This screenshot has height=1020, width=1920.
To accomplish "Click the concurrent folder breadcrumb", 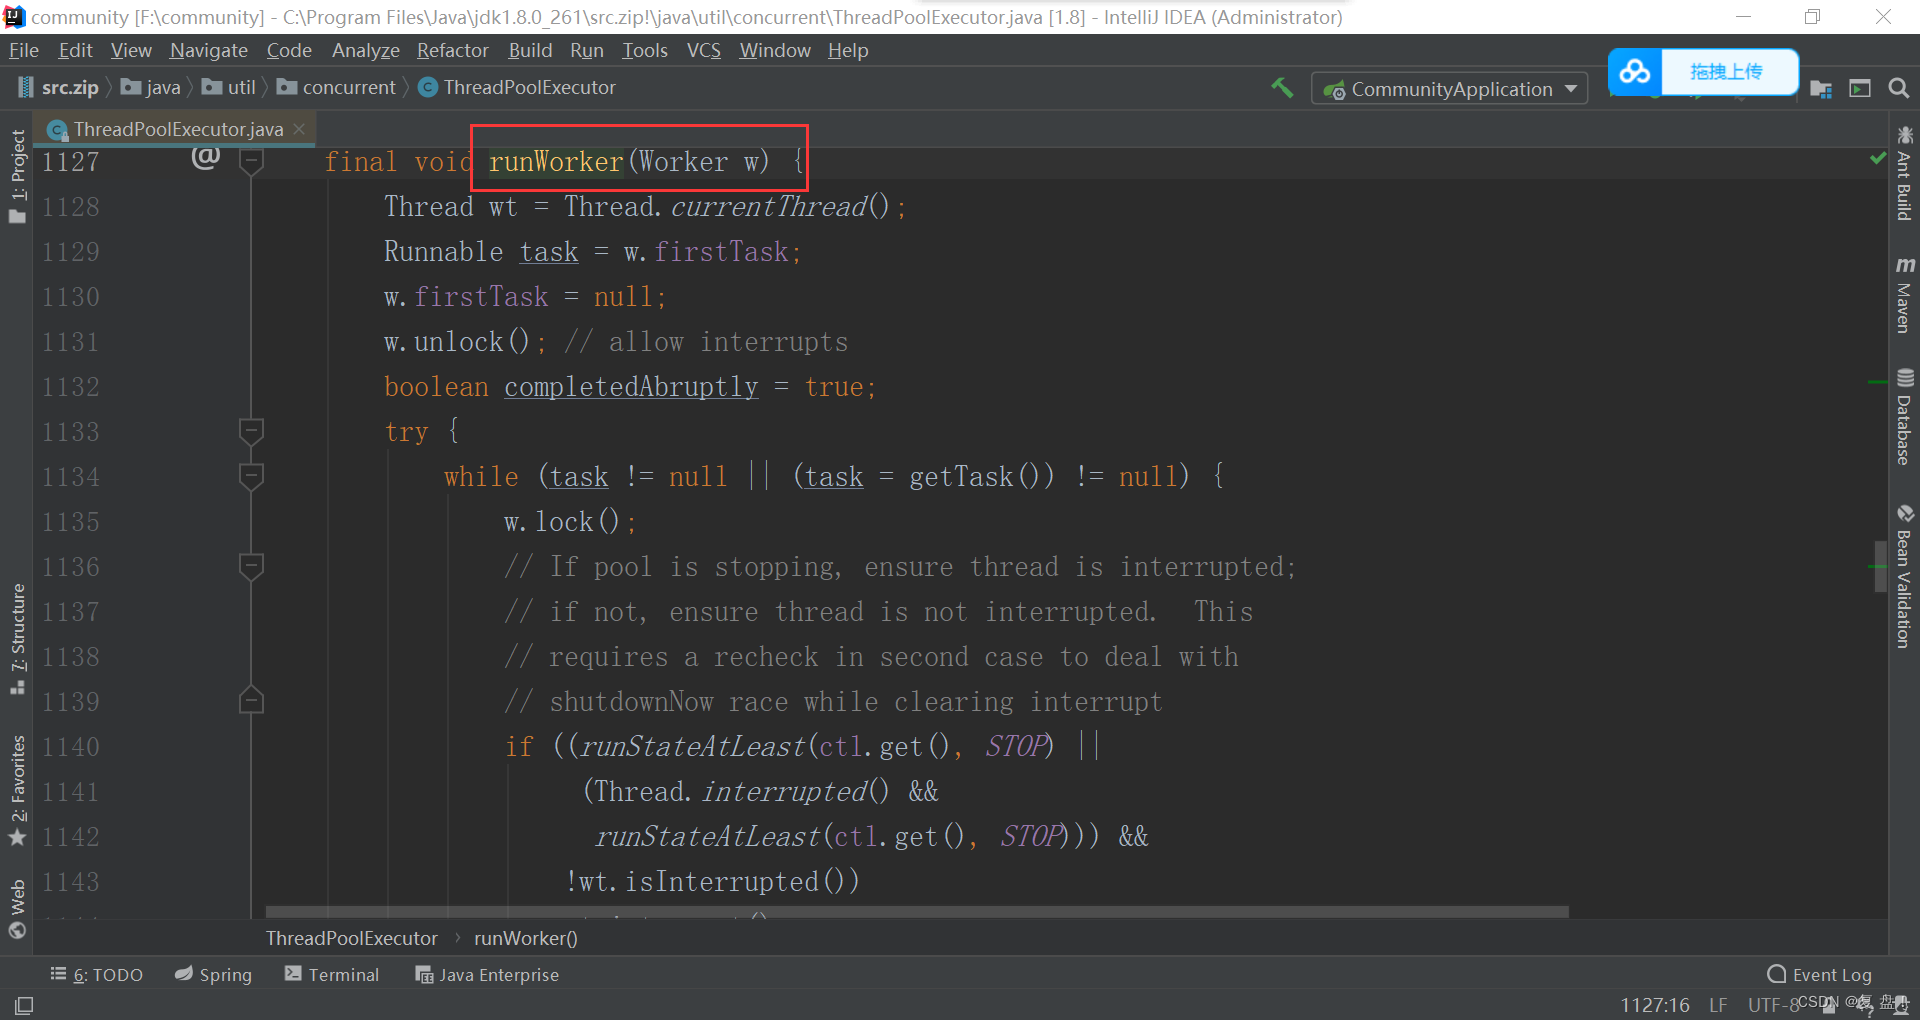I will click(x=337, y=88).
